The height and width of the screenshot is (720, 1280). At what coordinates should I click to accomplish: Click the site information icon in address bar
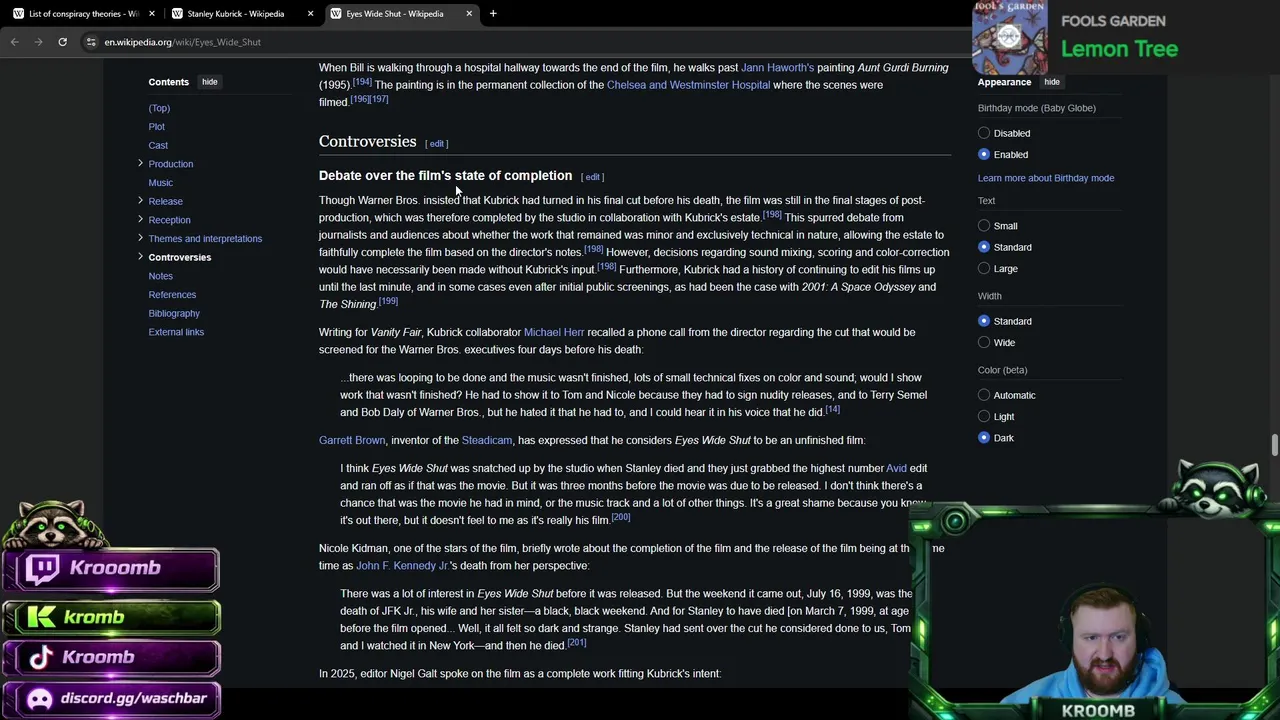tap(91, 42)
